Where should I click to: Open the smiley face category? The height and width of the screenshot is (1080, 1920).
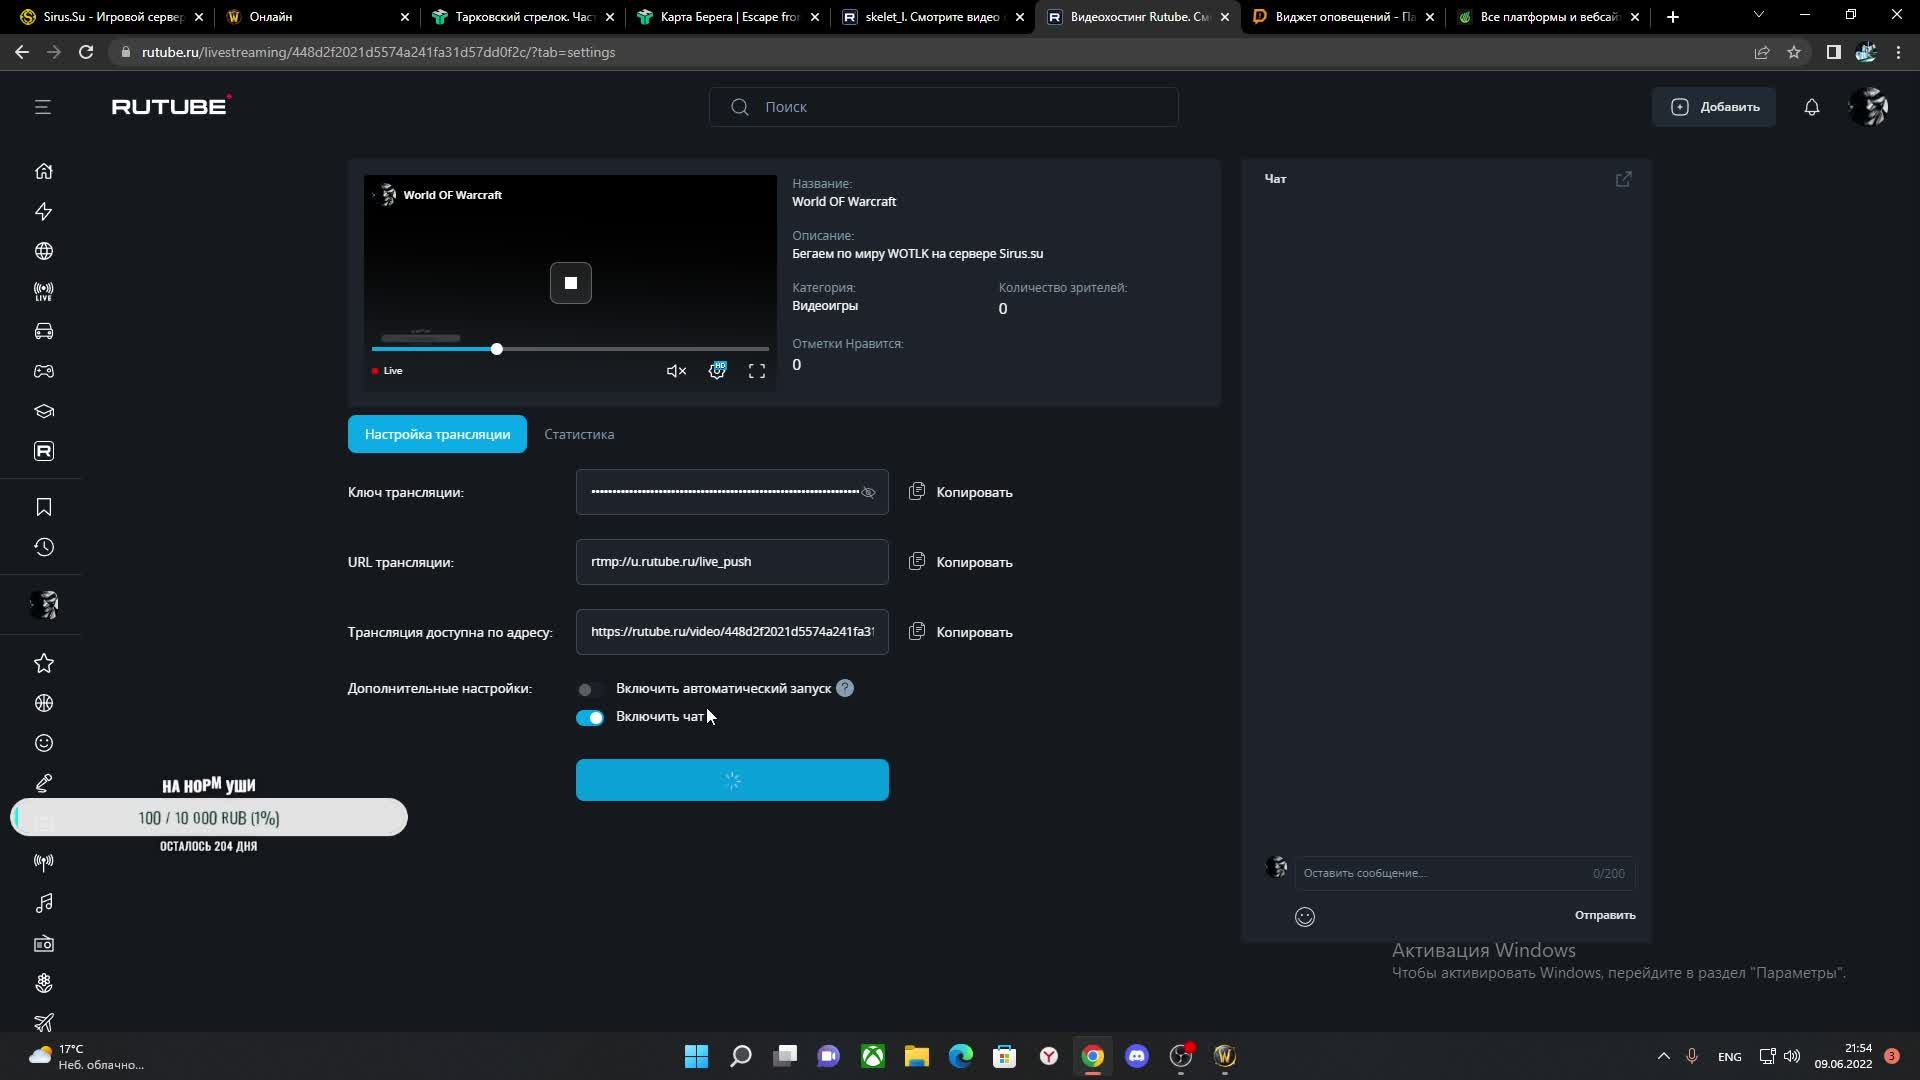pos(44,743)
